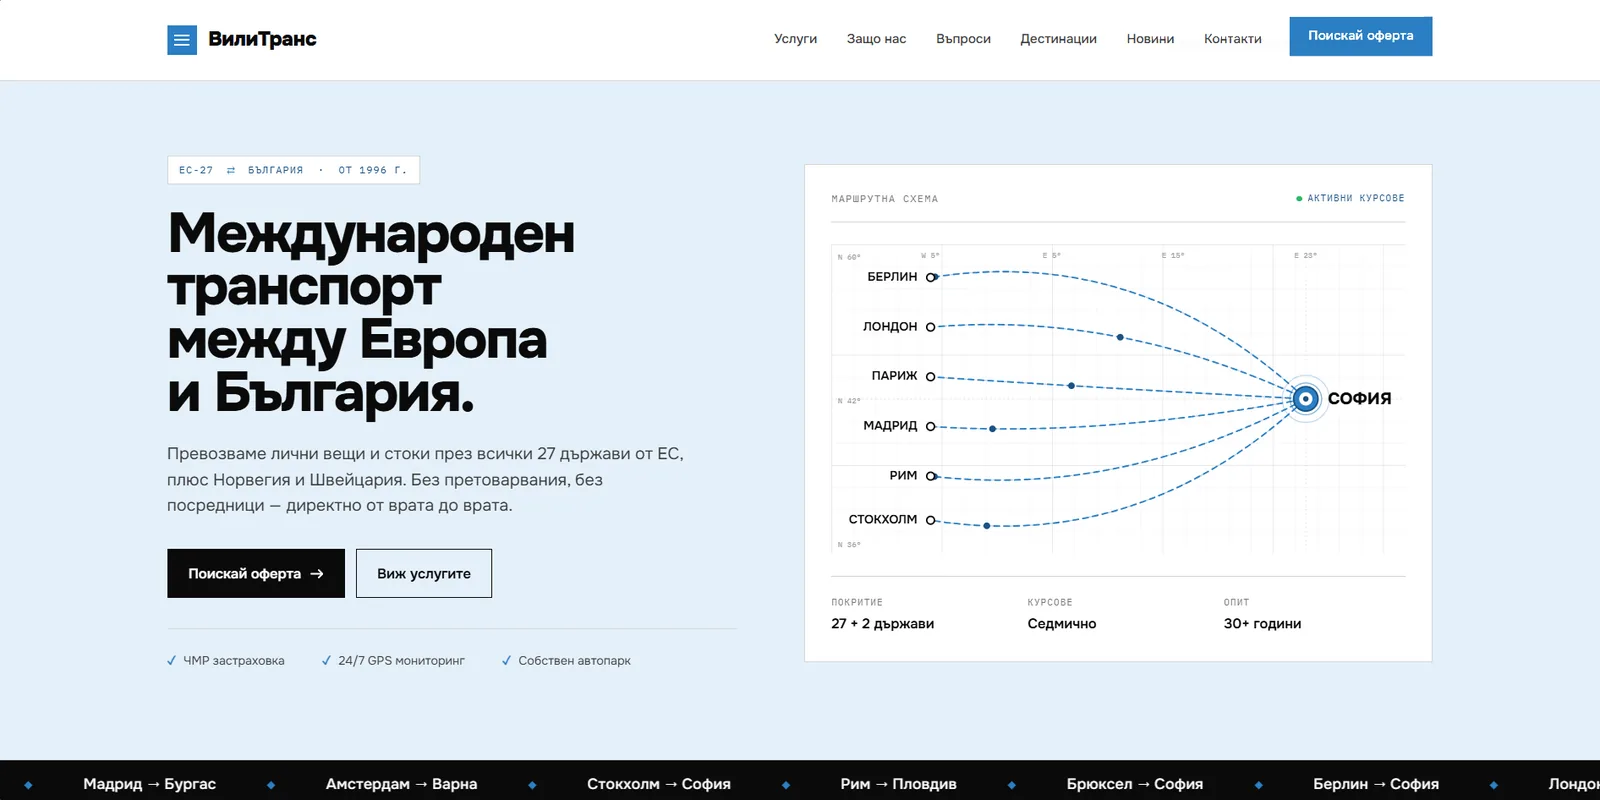This screenshot has width=1600, height=800.
Task: Go to Защо нас section
Action: tap(876, 39)
